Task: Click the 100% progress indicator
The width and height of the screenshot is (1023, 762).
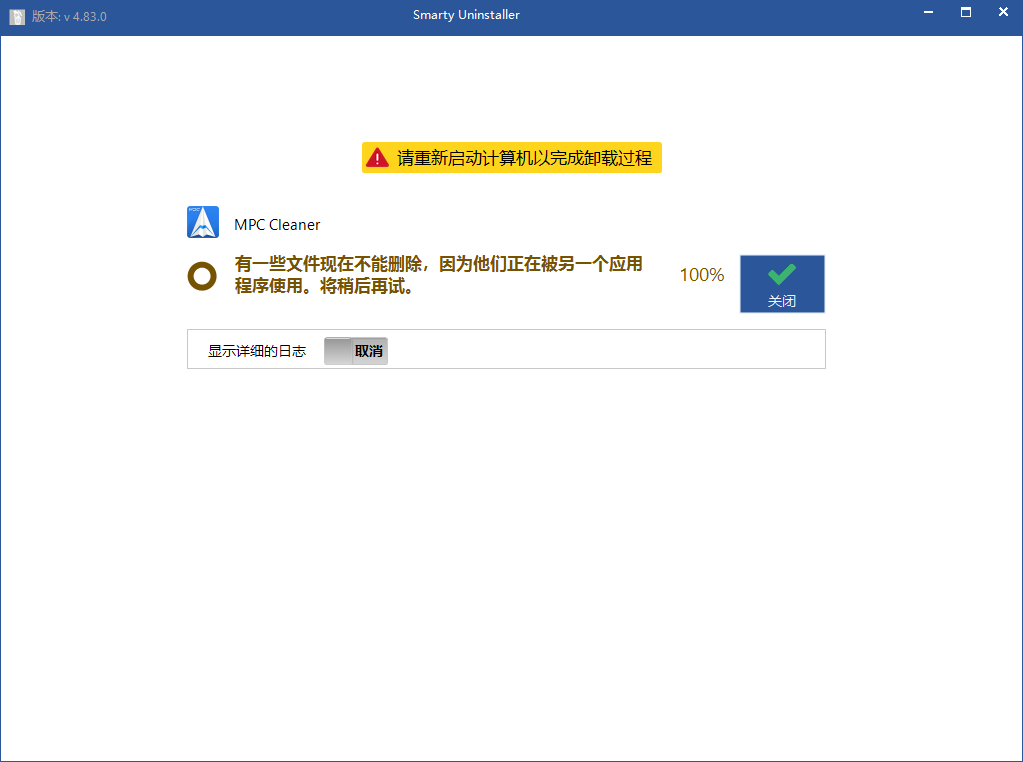Action: pos(700,274)
